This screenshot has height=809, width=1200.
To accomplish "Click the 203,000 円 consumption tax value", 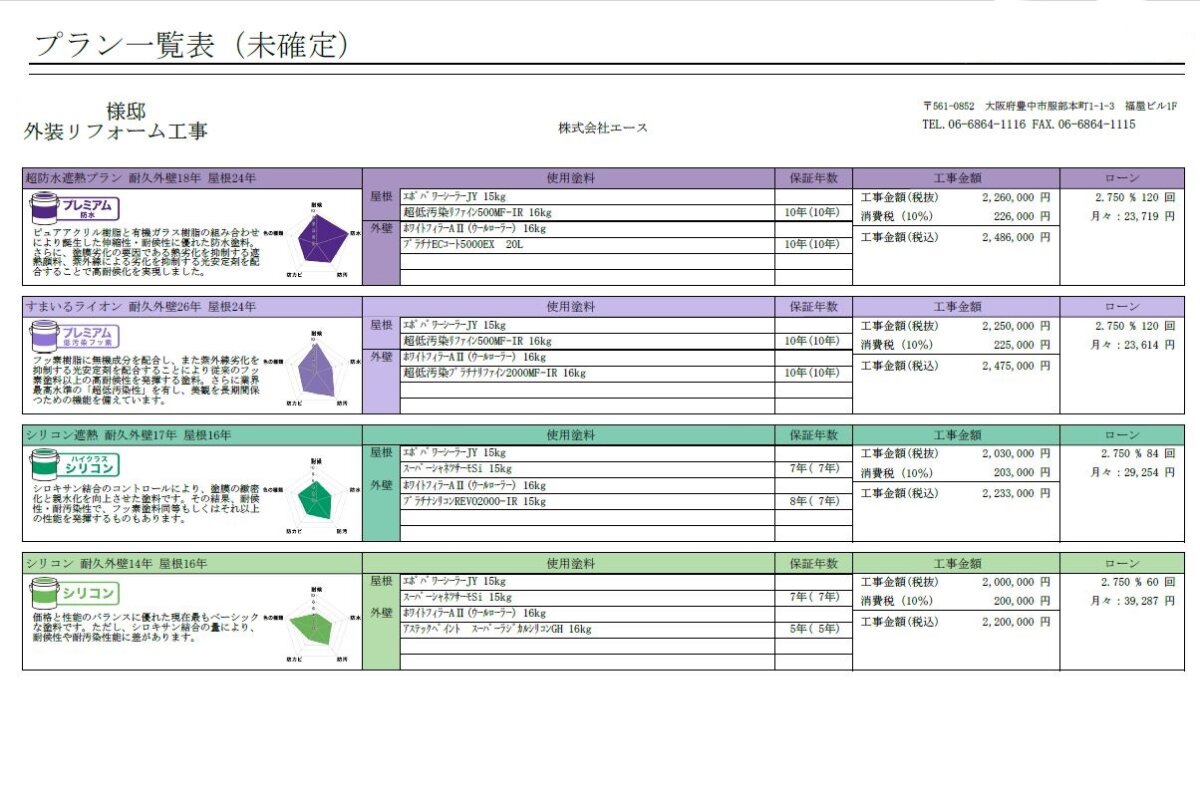I will [x=1021, y=472].
